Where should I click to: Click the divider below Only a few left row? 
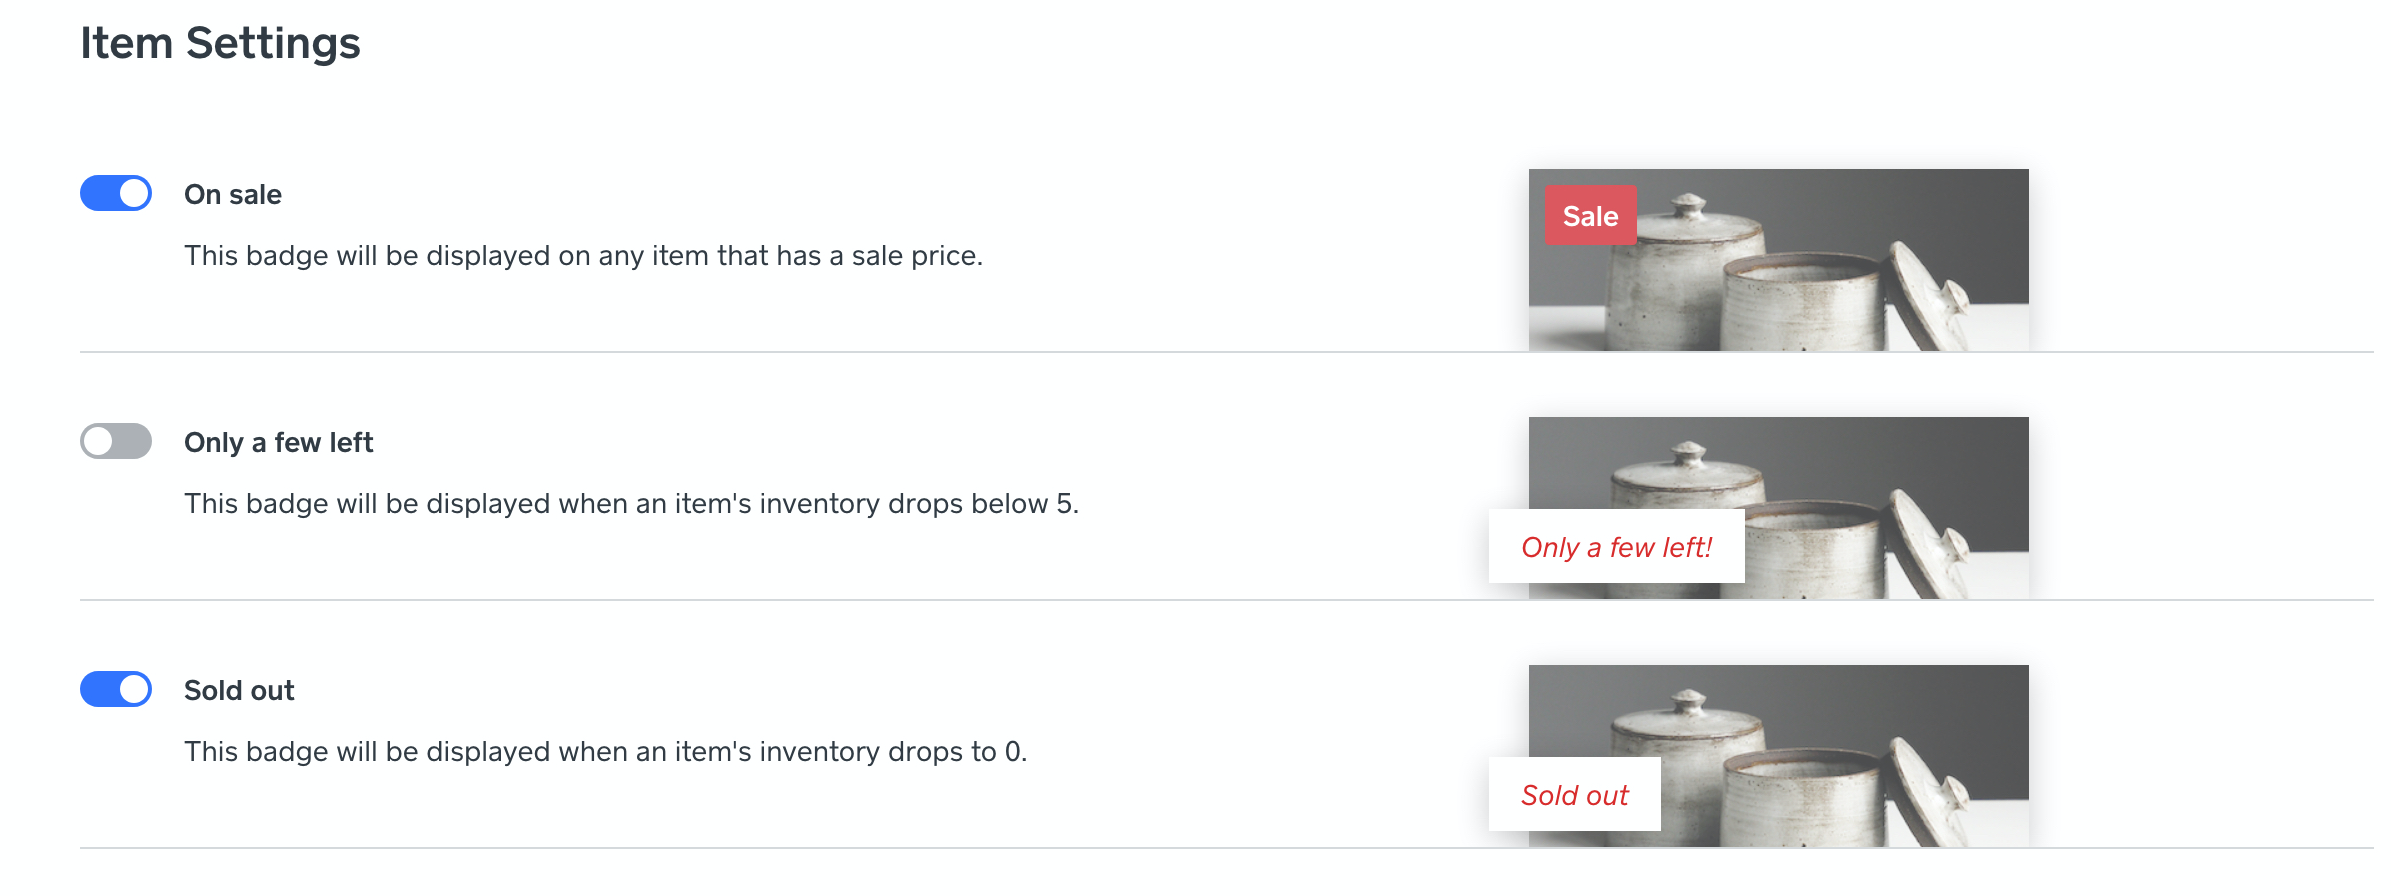pos(800,600)
